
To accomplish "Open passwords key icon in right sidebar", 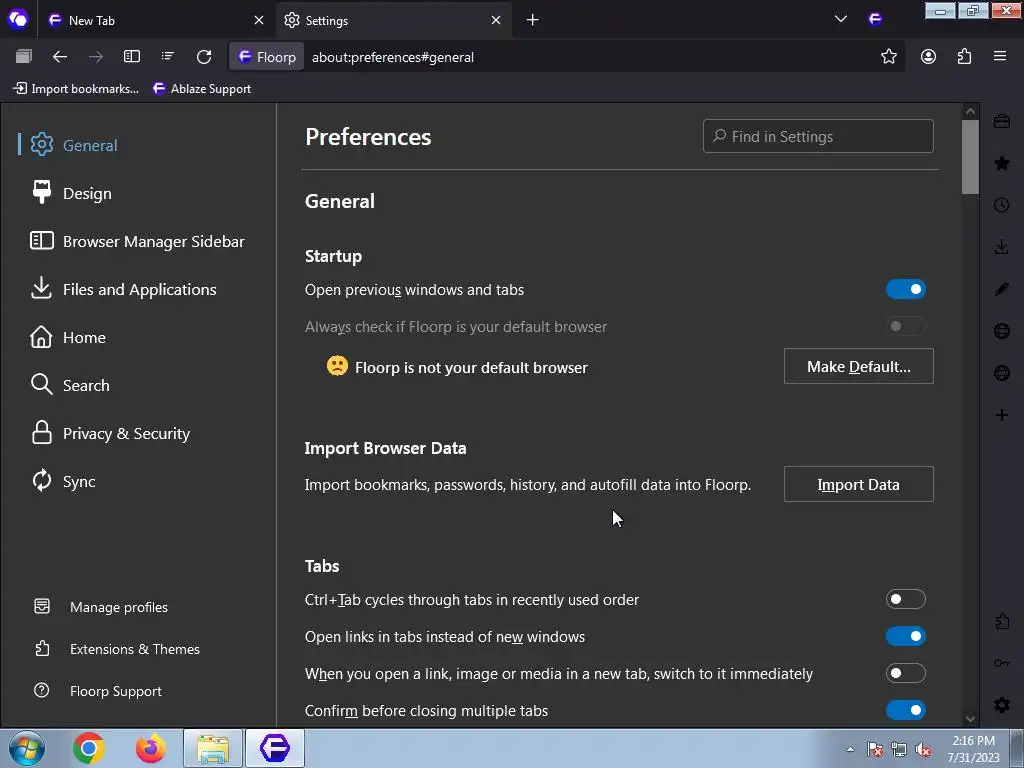I will [x=1002, y=663].
